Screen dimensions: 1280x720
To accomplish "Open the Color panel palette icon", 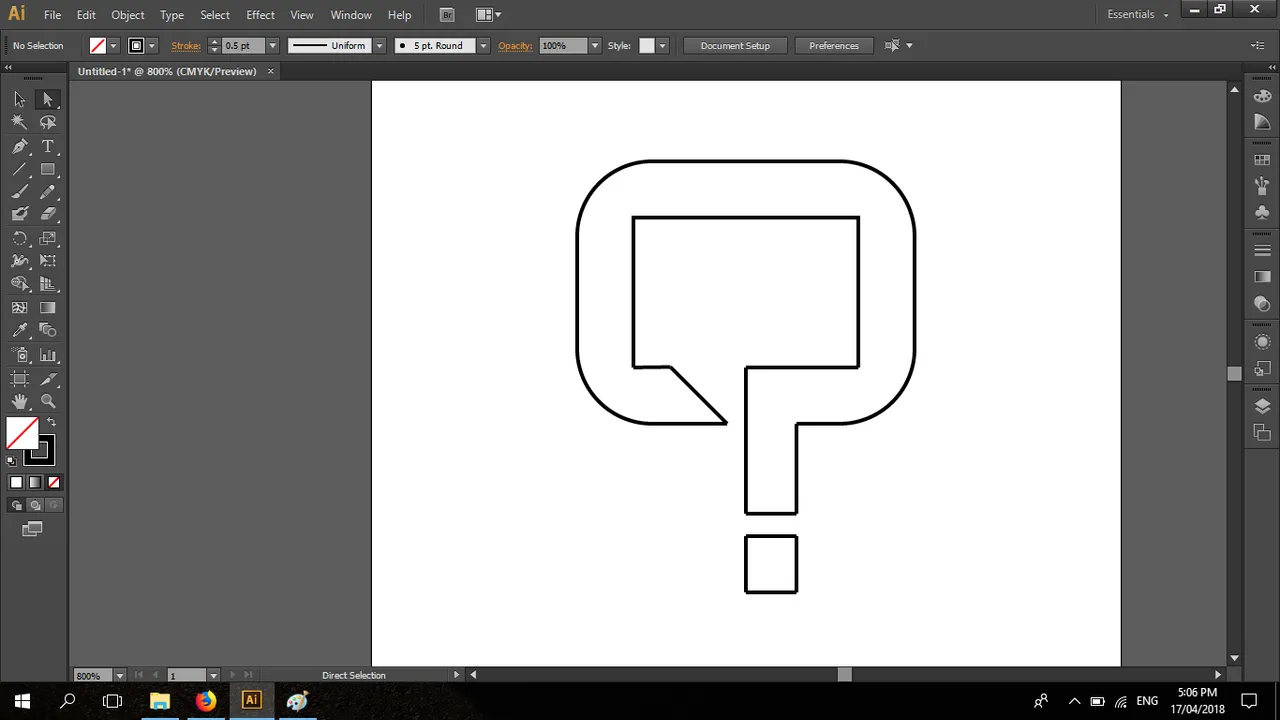I will coord(1262,95).
